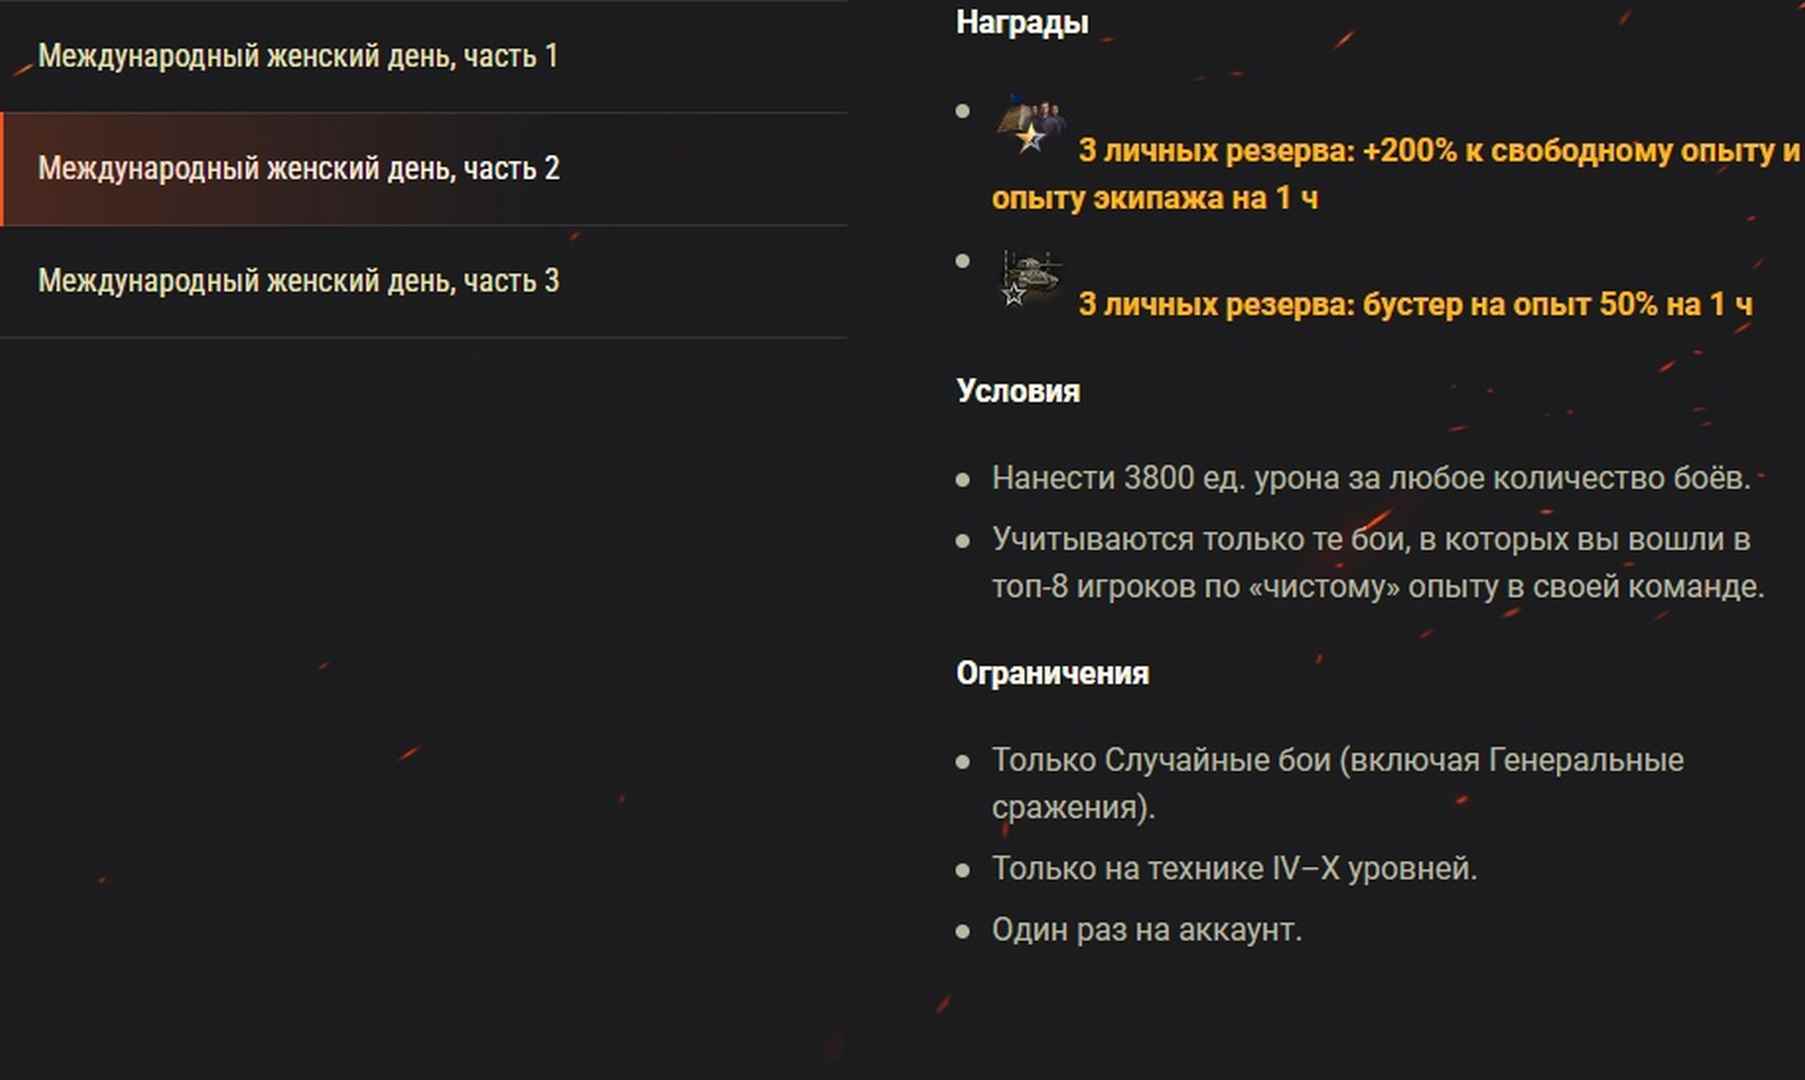Click bullet before Только на технике line
Viewport: 1805px width, 1080px height.
pos(963,870)
